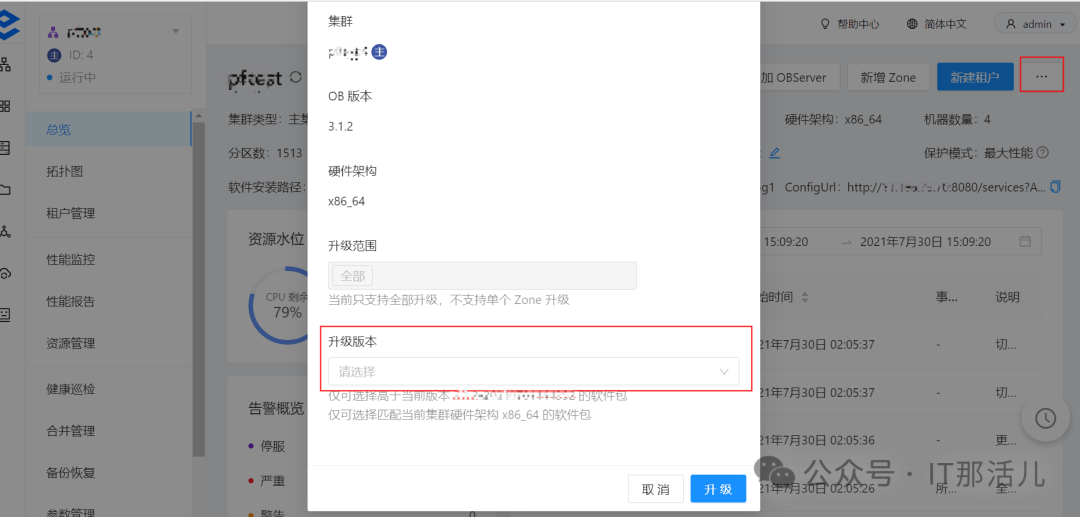1080x517 pixels.
Task: Open 性能报告 in the side menu
Action: click(x=108, y=302)
